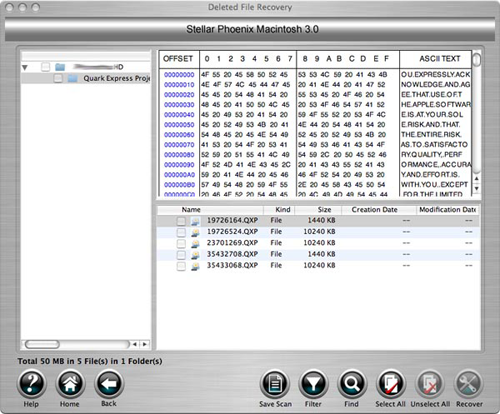Click the hex viewer scrollbar thumb
This screenshot has height=414, width=500.
point(477,59)
